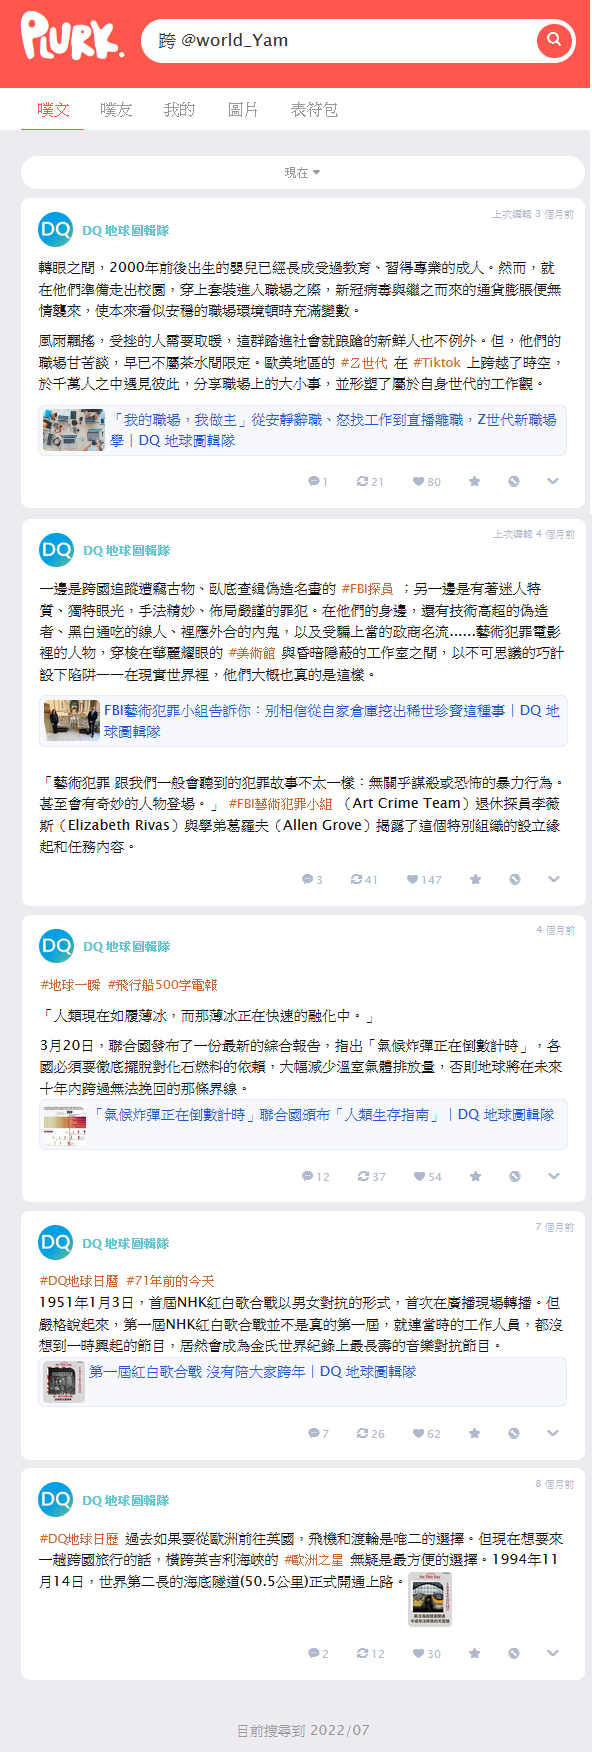592x1752 pixels.
Task: Like the Eurostar post with heart
Action: point(427,1653)
